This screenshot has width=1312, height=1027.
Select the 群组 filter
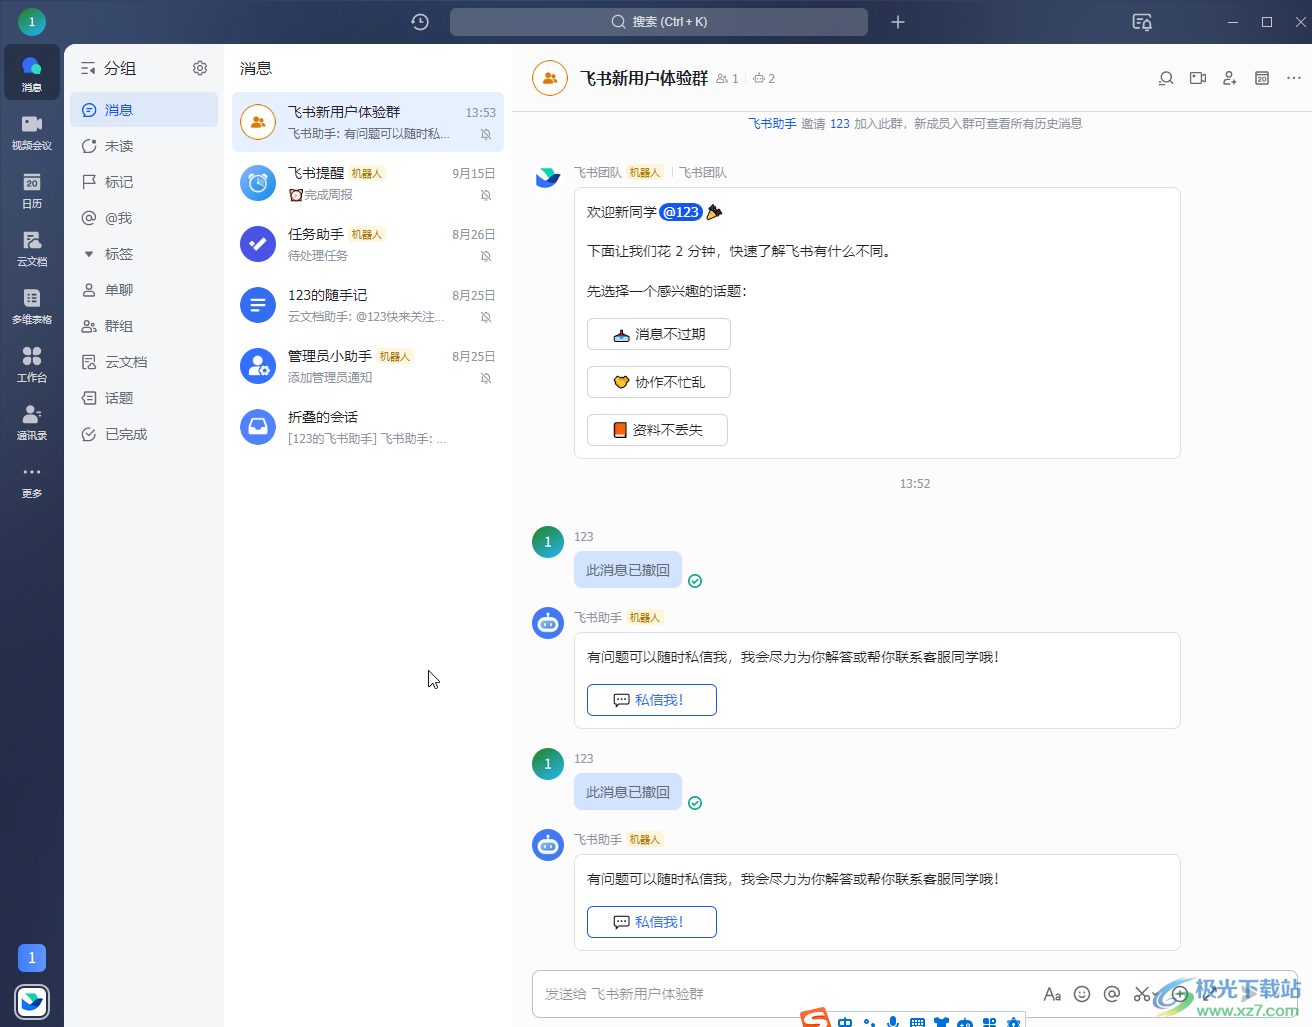[144, 326]
